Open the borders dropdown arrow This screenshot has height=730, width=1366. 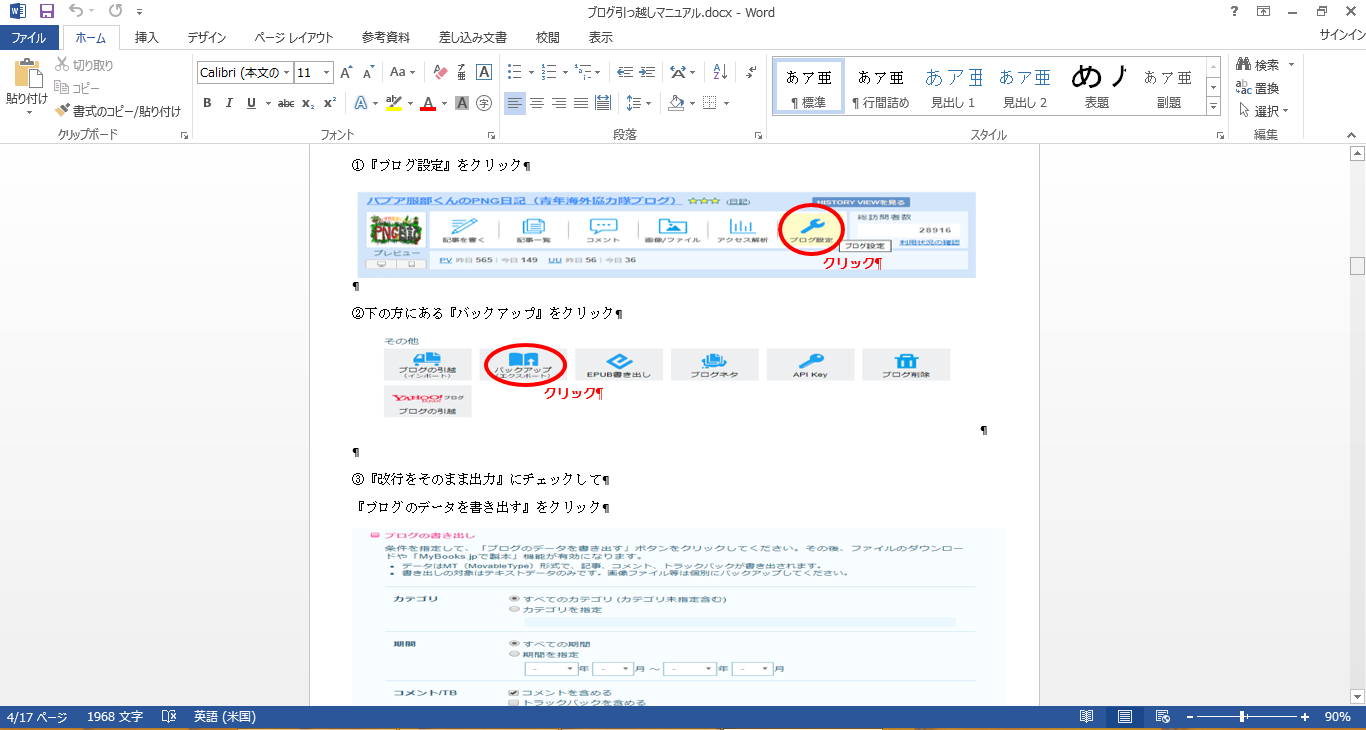click(x=726, y=103)
